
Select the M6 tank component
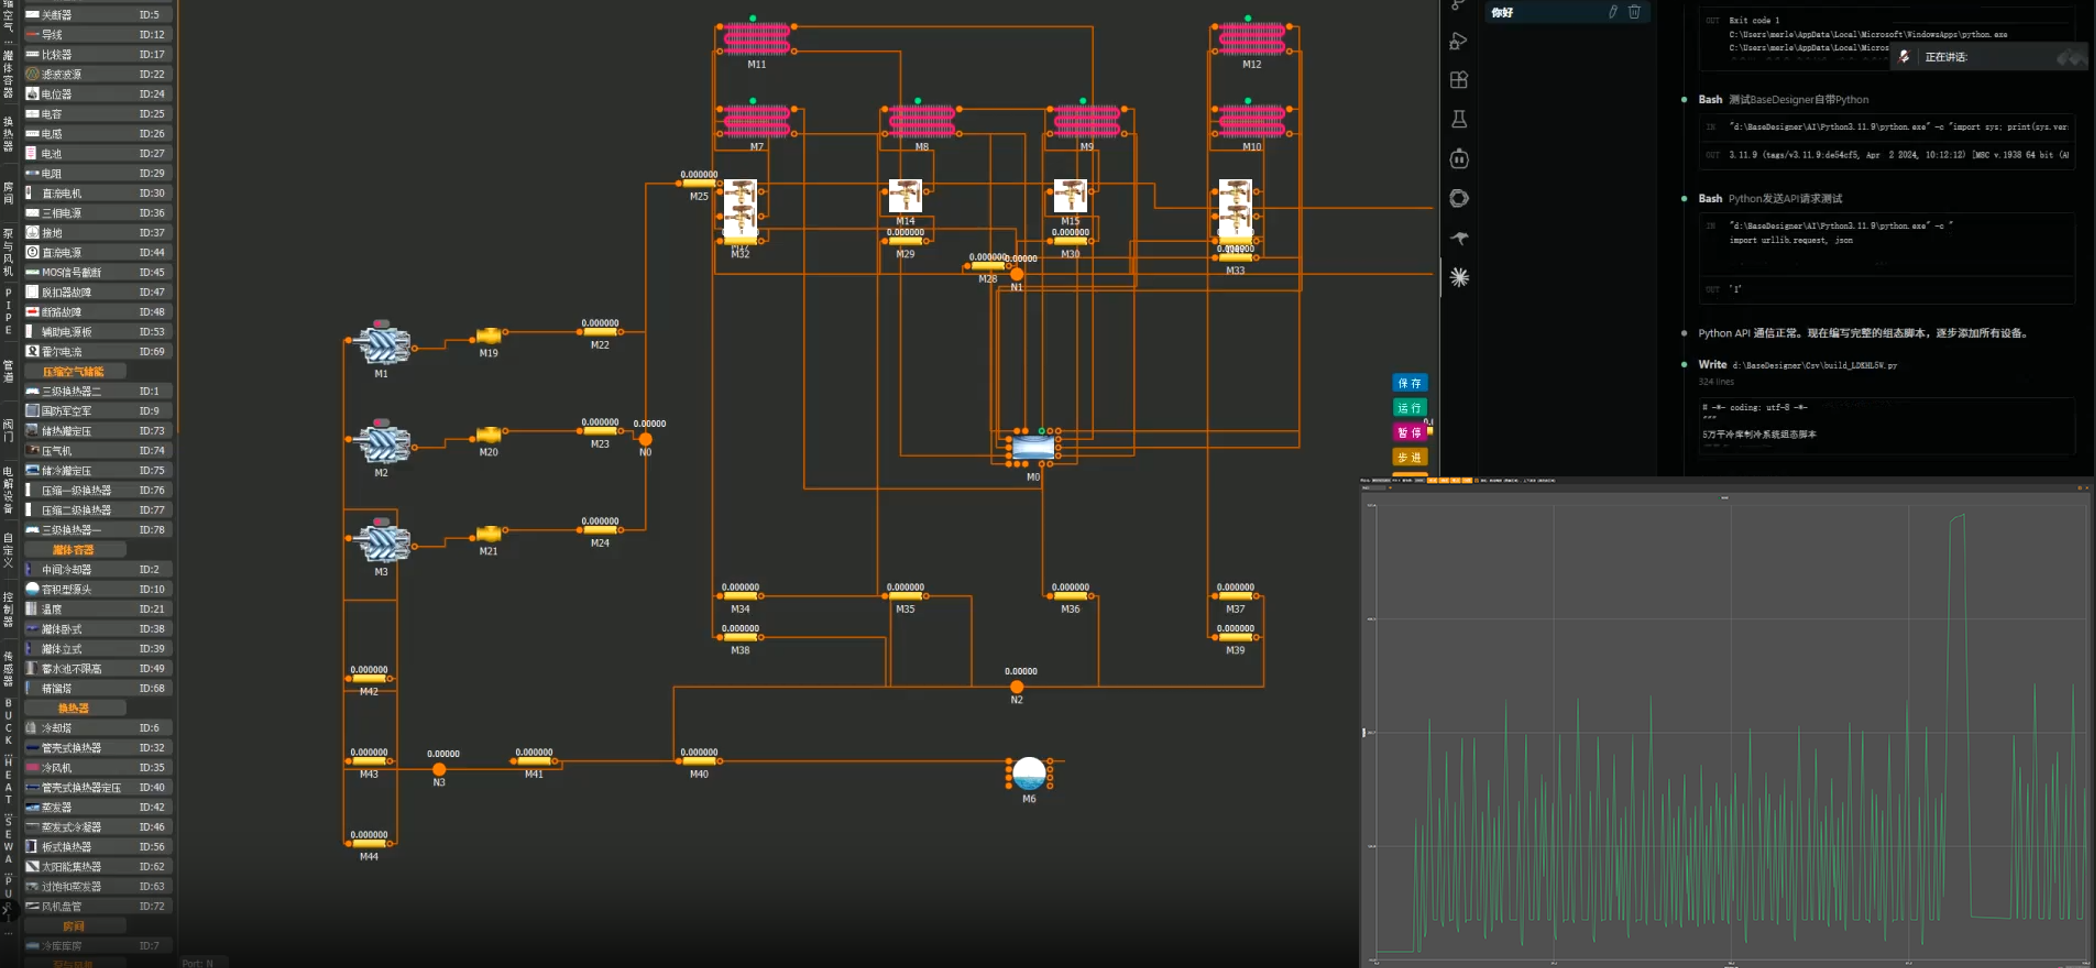click(x=1029, y=773)
